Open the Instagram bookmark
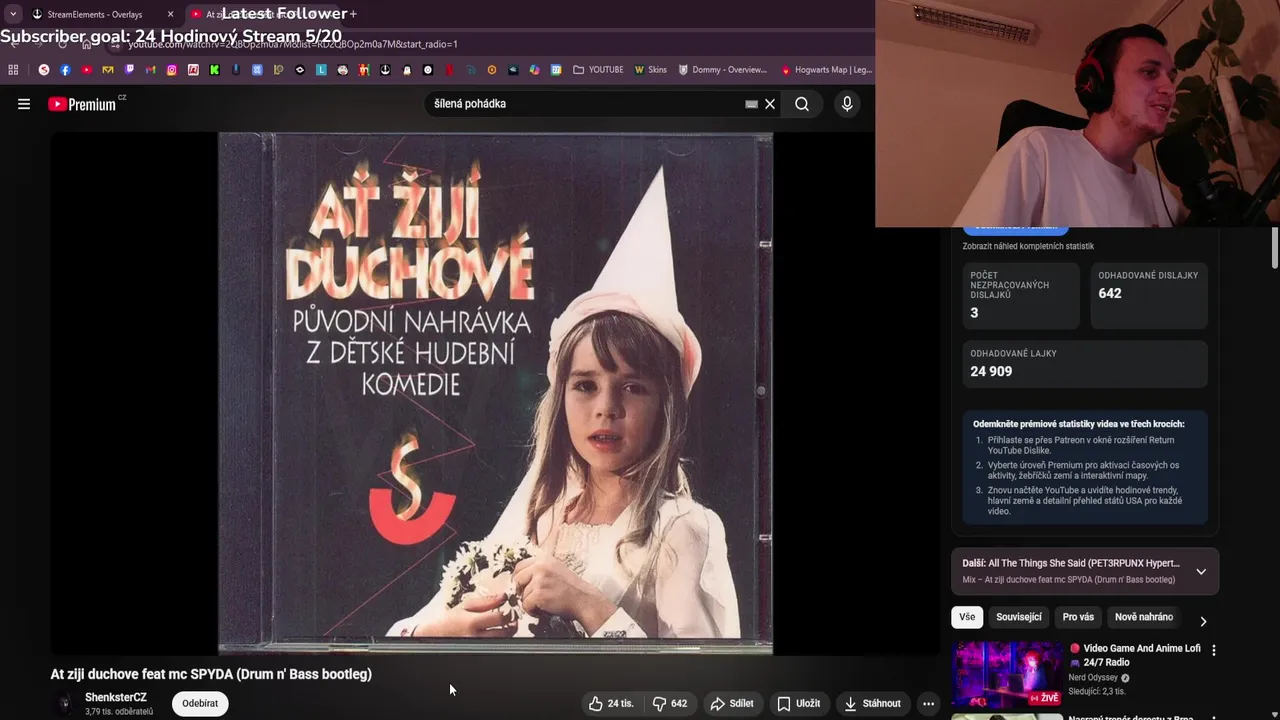The image size is (1280, 720). 172,70
